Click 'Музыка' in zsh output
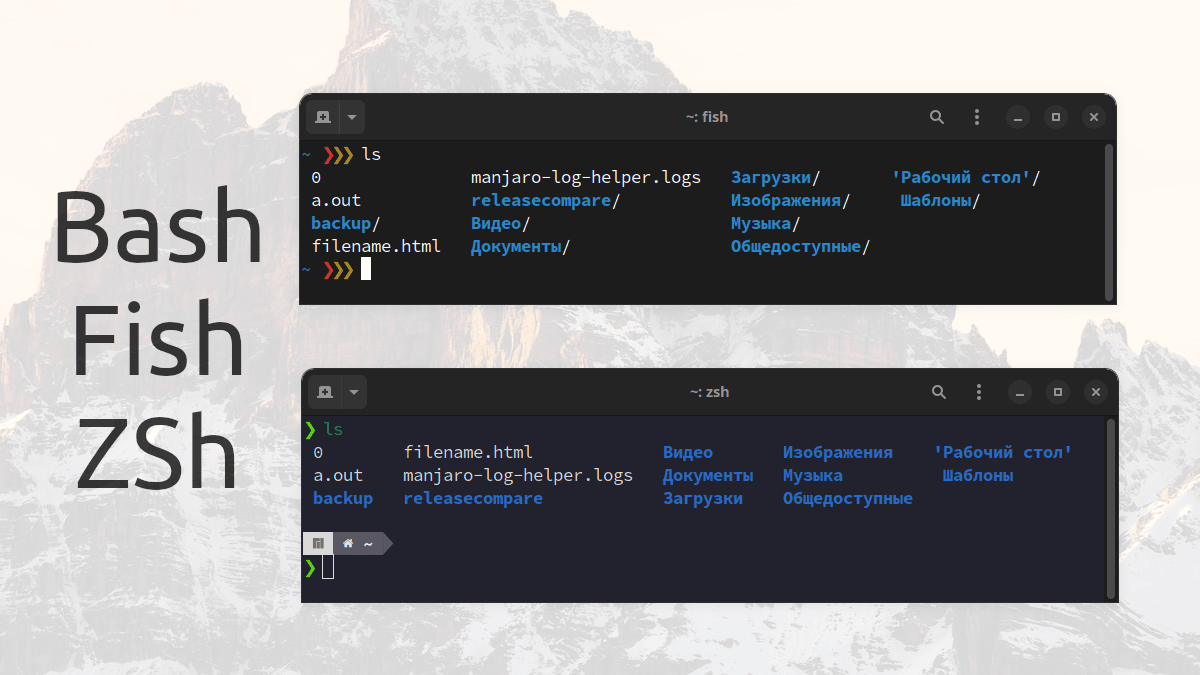 tap(813, 476)
